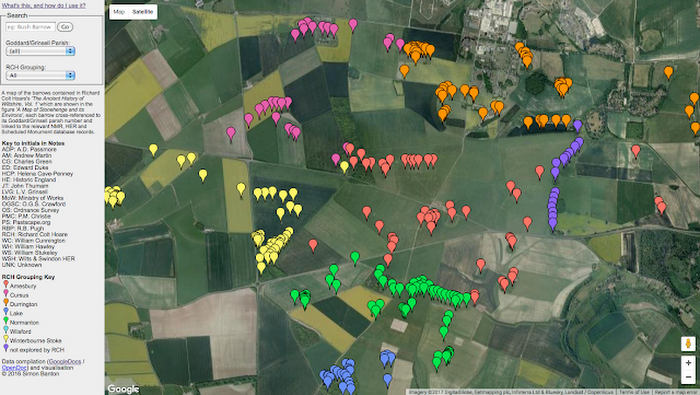Click the purple 'not explored by RCH' legend pin

6,348
